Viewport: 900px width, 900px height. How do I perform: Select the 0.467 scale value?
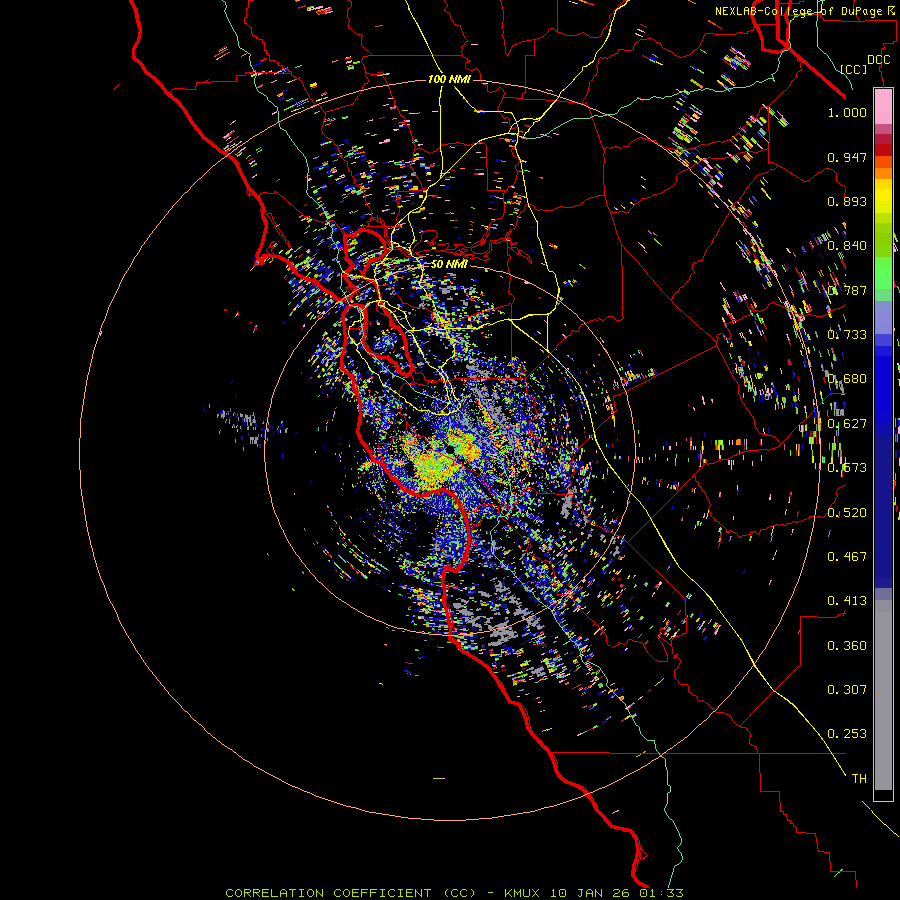point(847,556)
